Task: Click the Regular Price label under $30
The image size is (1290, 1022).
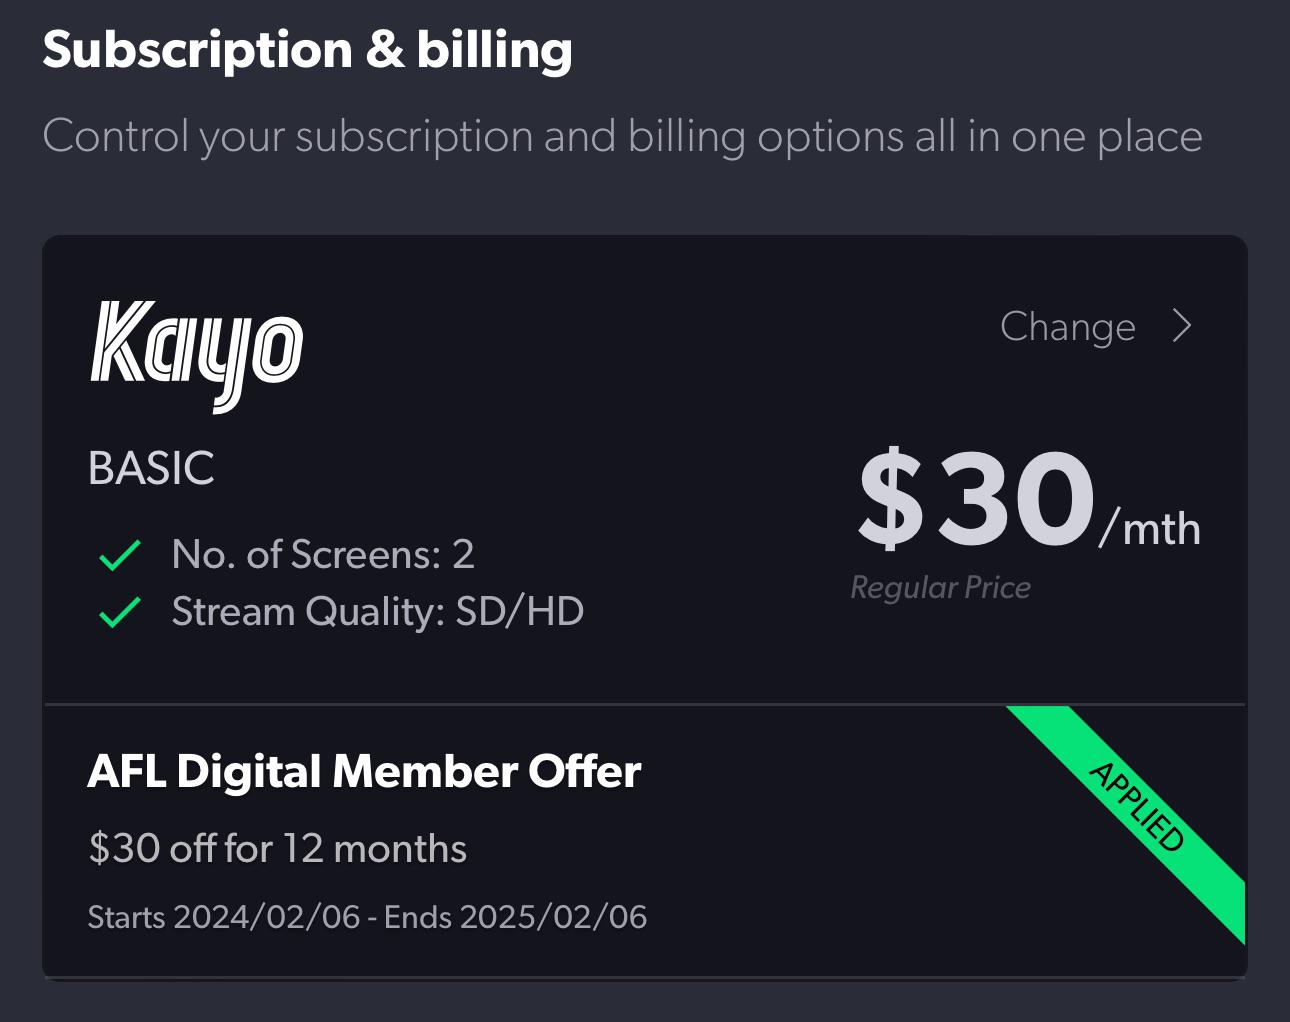Action: click(x=940, y=587)
